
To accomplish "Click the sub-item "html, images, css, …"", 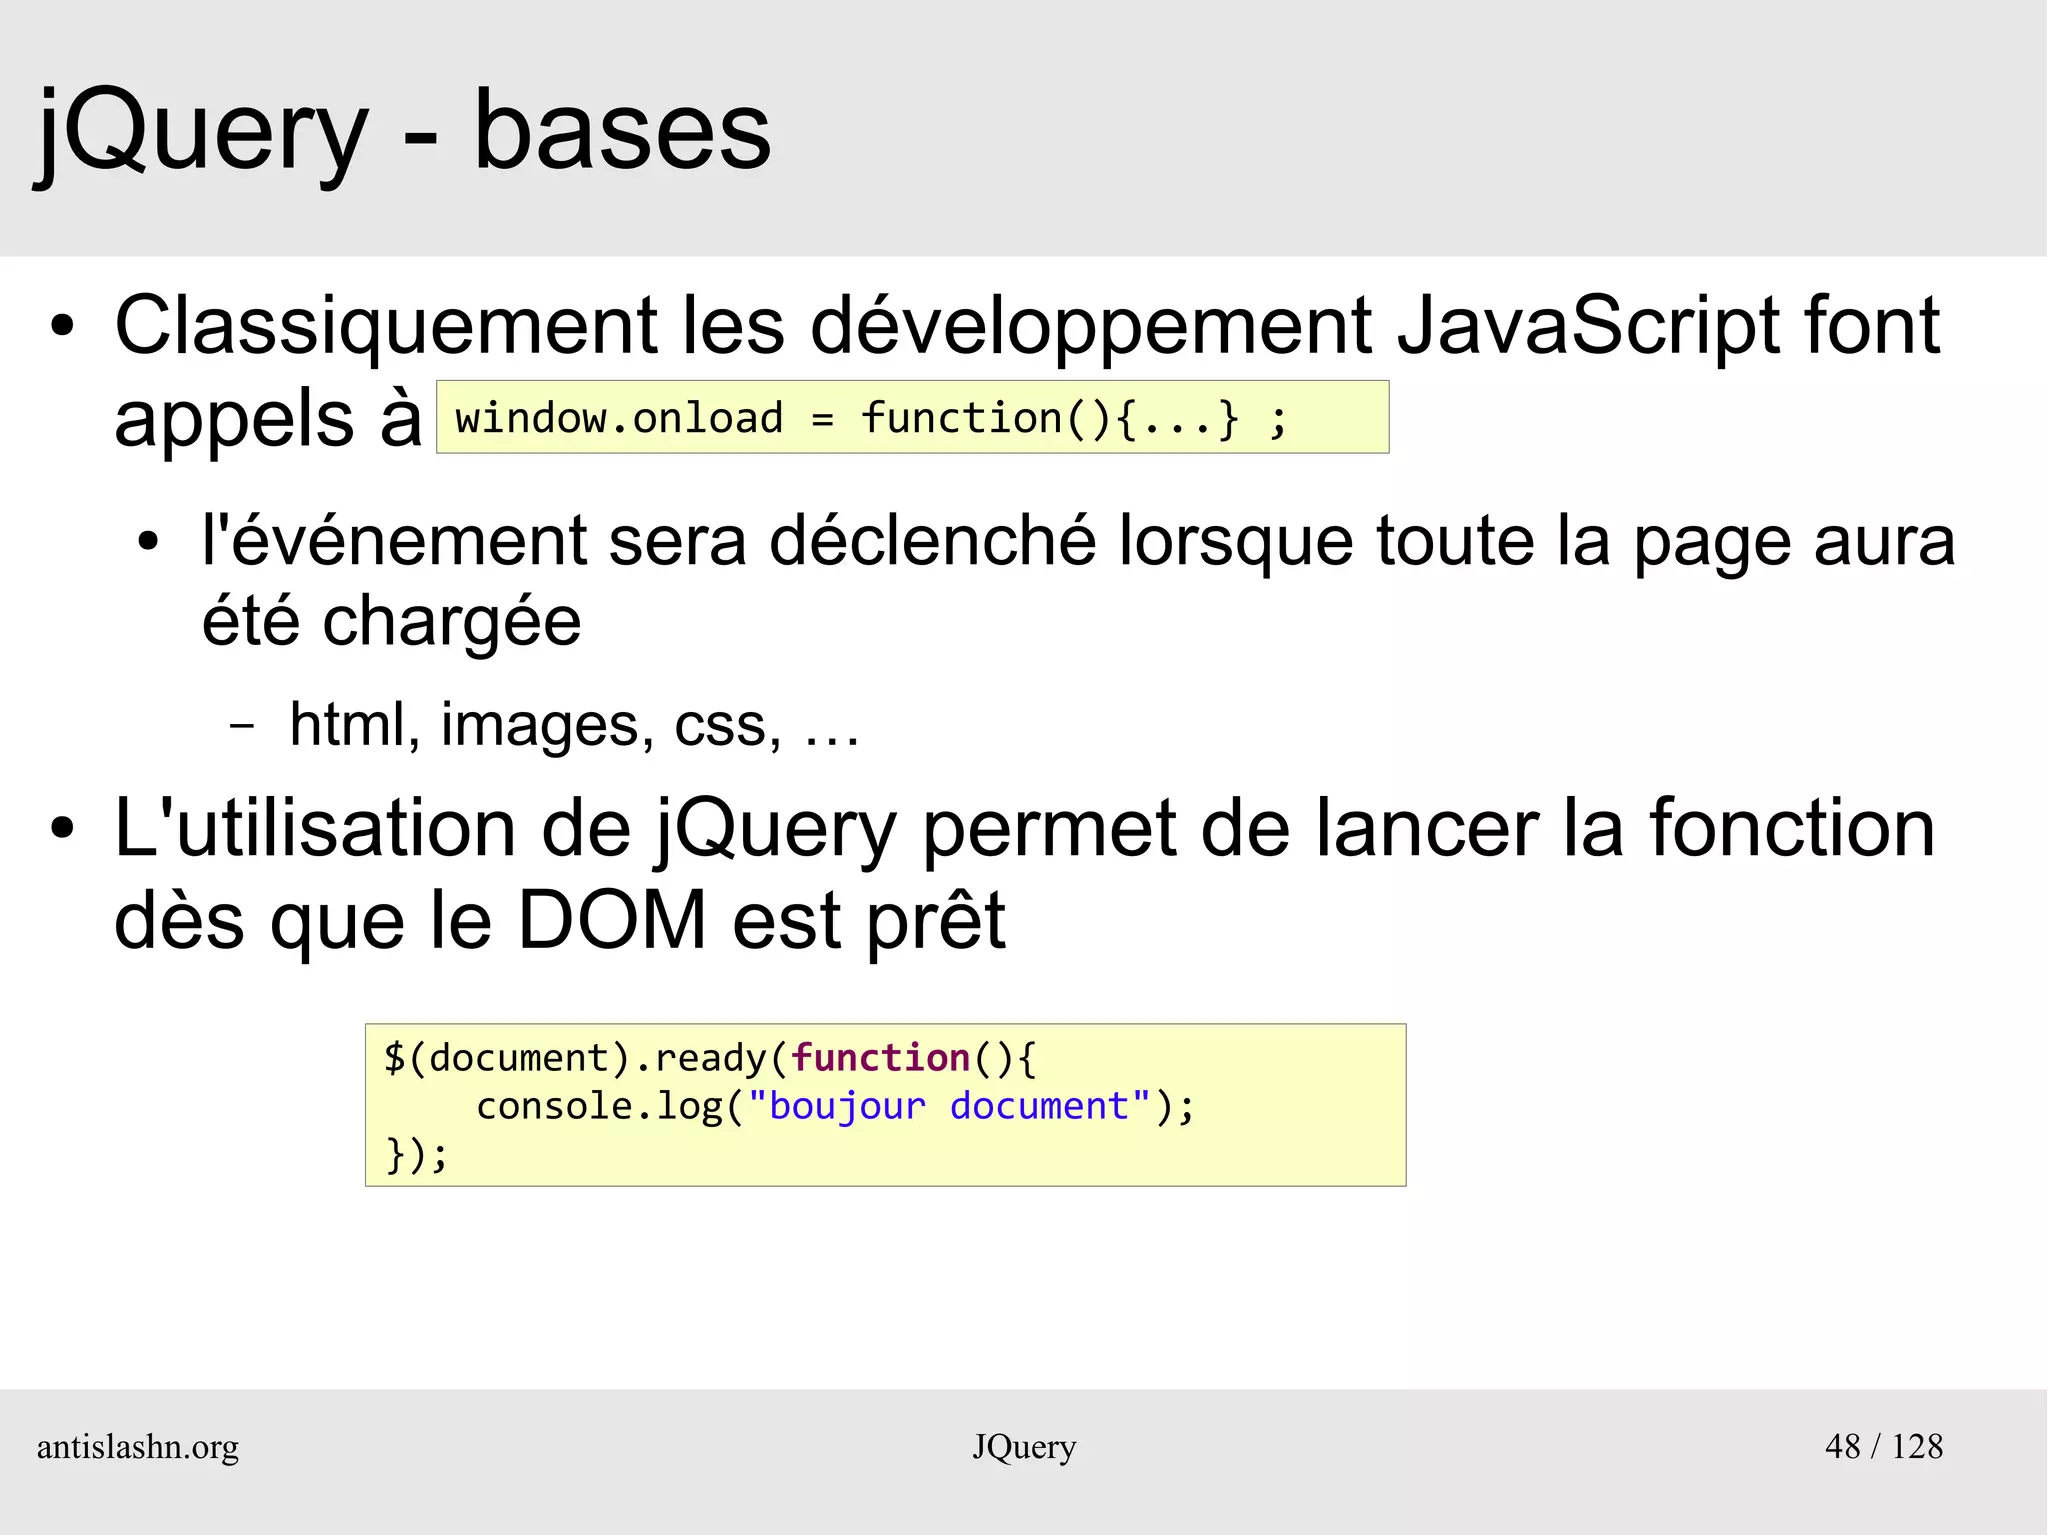I will 574,724.
